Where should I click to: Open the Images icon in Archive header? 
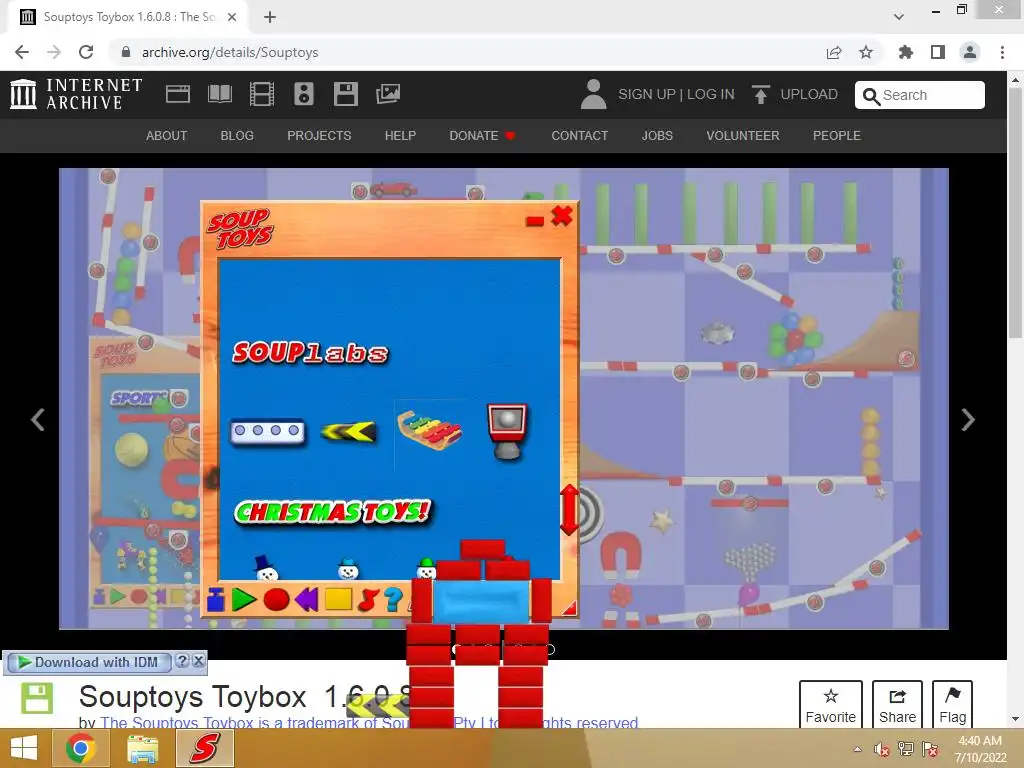[x=388, y=94]
